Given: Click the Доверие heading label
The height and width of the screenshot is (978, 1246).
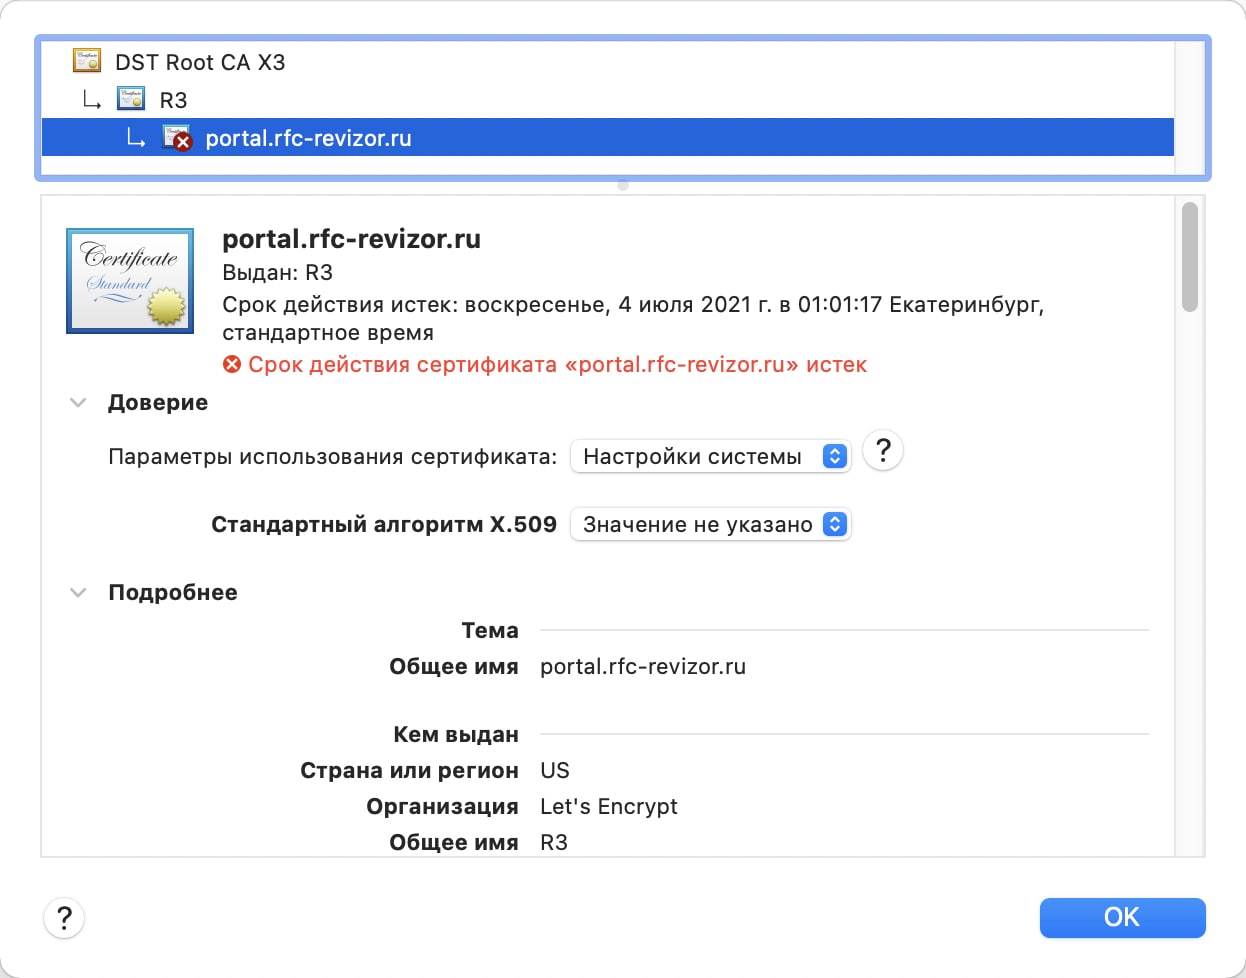Looking at the screenshot, I should (158, 402).
